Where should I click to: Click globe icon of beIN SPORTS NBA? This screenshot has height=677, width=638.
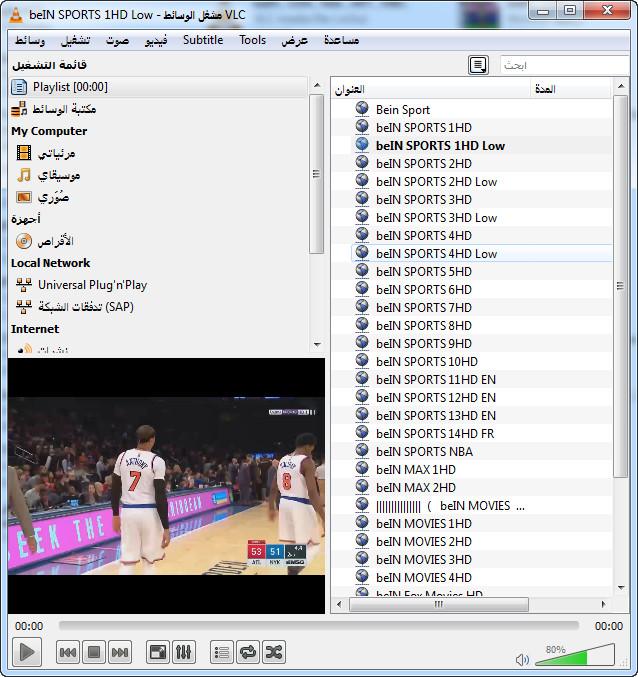tap(362, 451)
